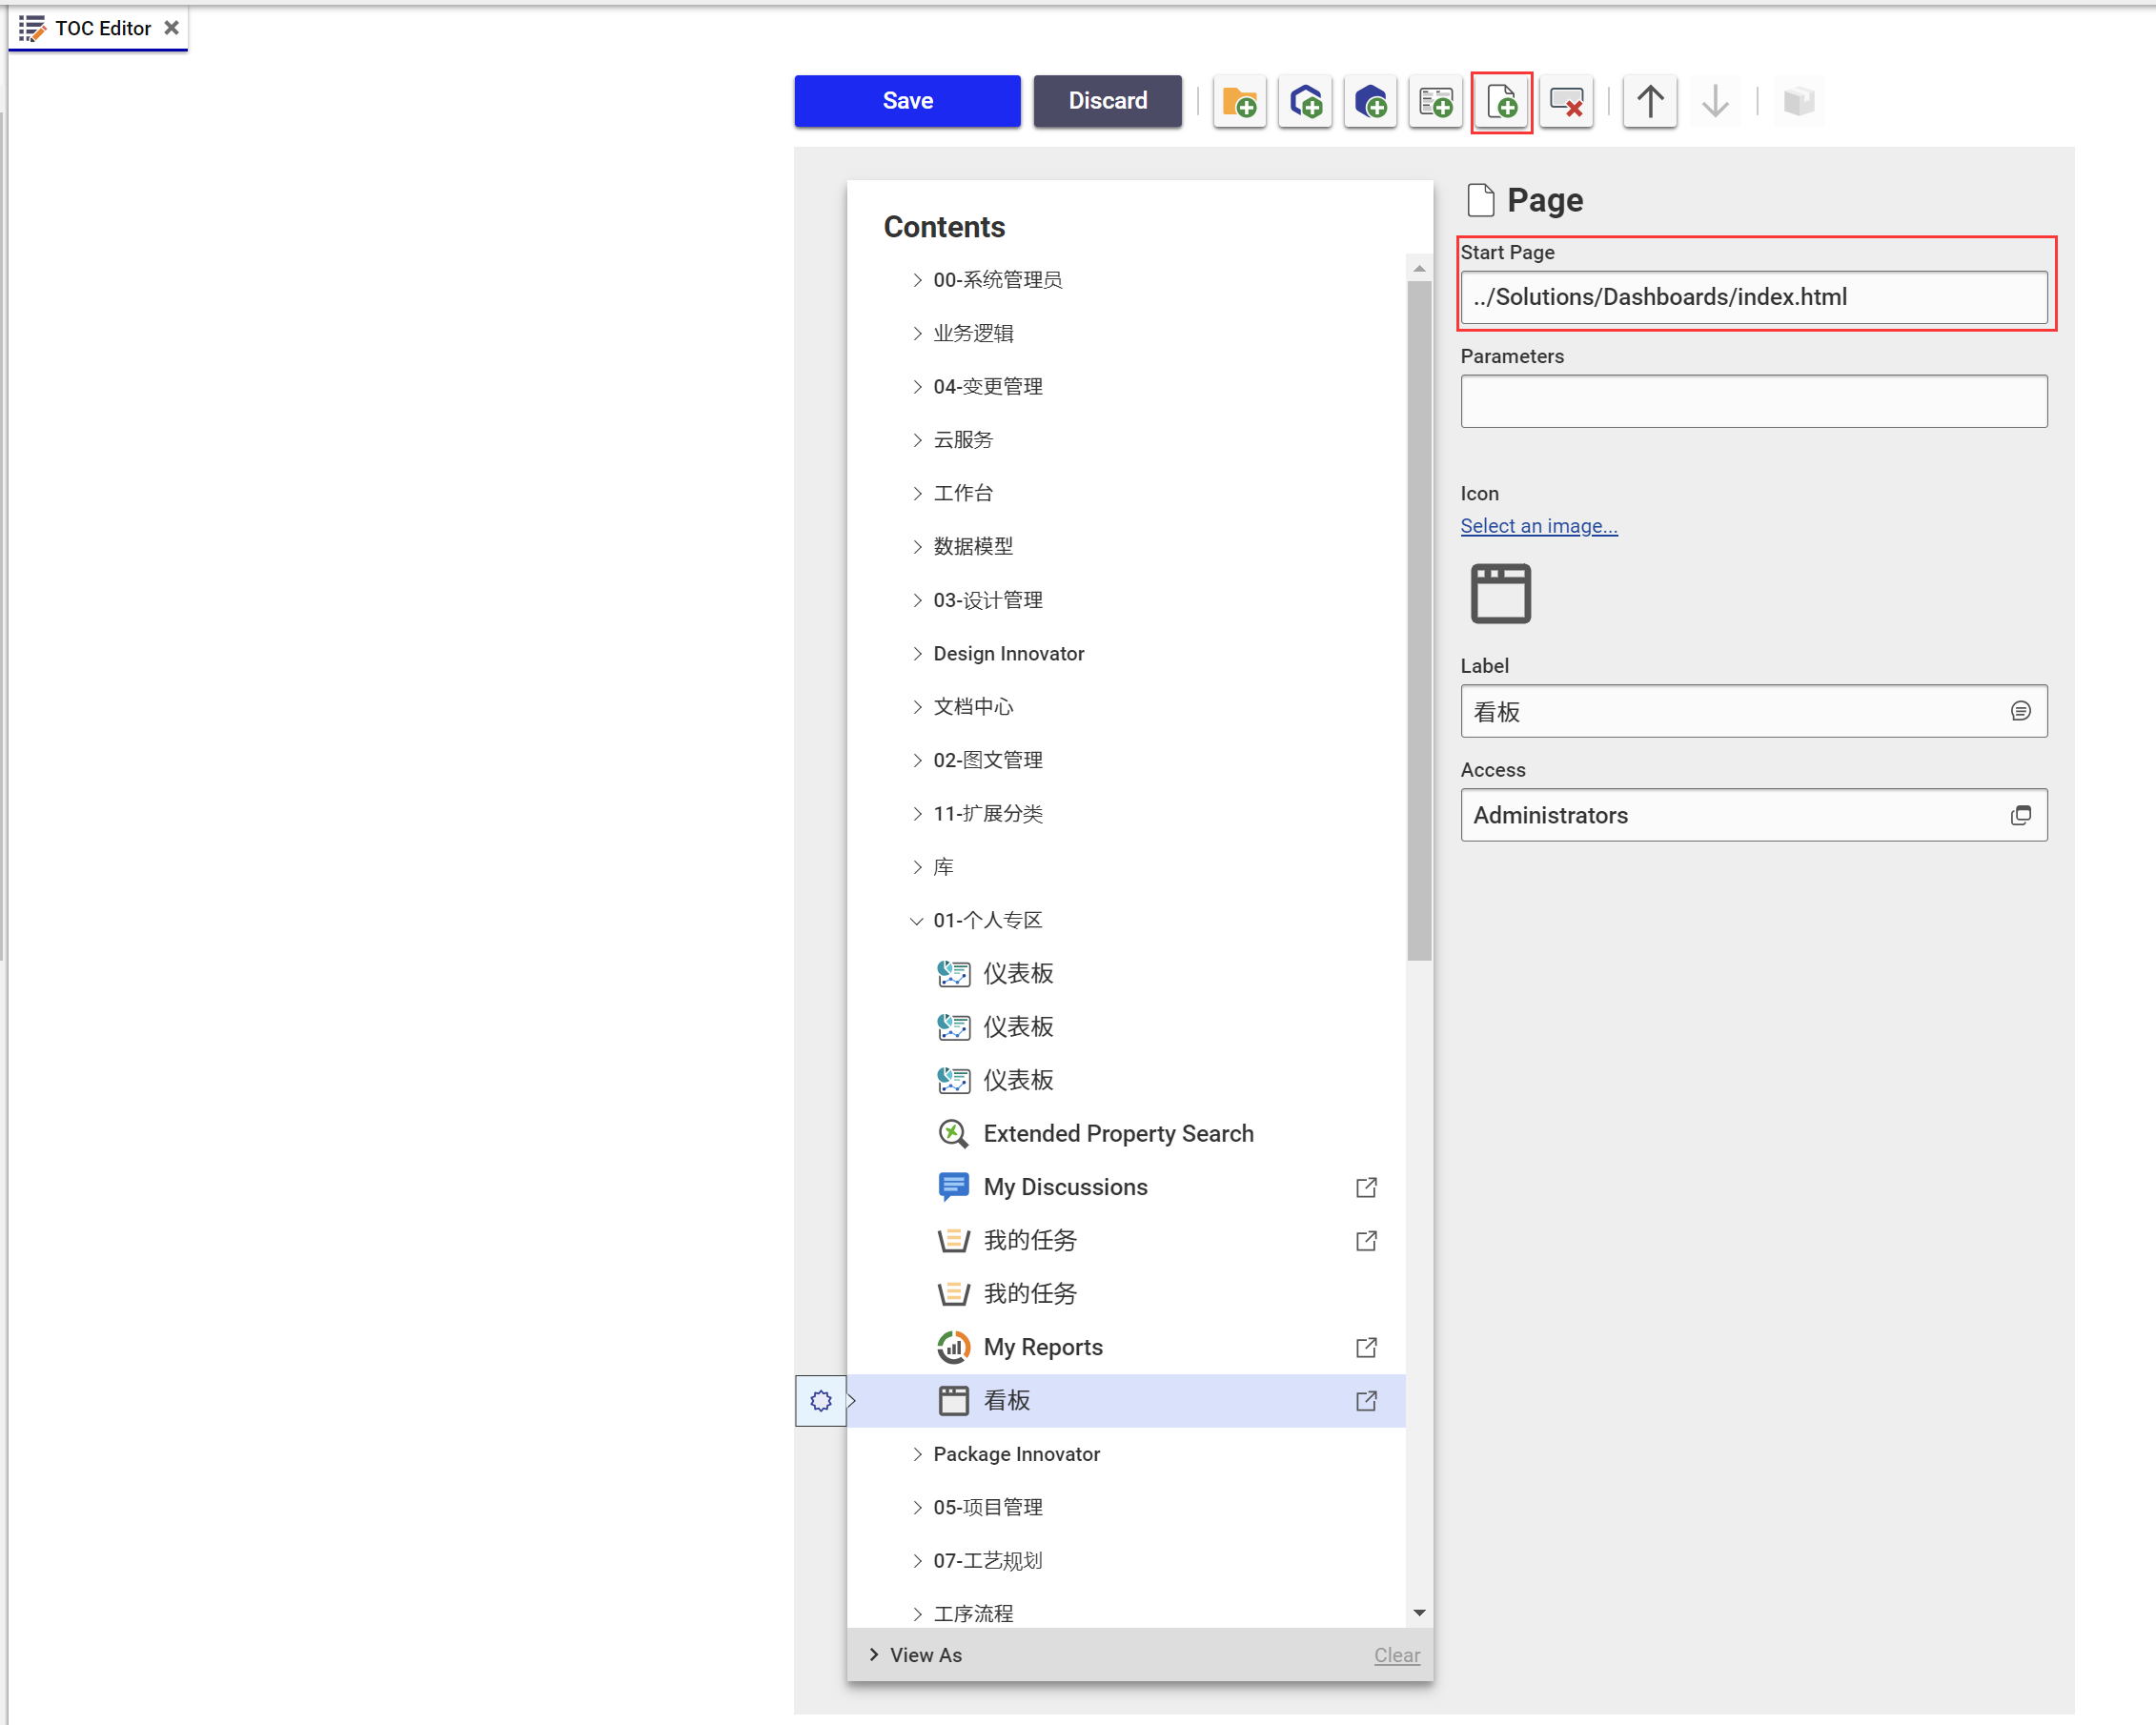Open the Access identity picker icon
The width and height of the screenshot is (2156, 1725).
2020,815
